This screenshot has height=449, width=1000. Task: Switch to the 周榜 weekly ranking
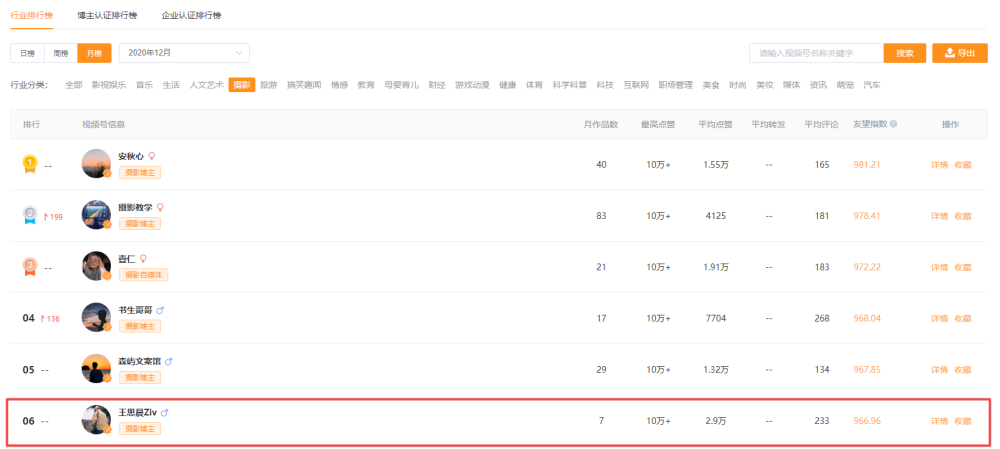tap(61, 53)
